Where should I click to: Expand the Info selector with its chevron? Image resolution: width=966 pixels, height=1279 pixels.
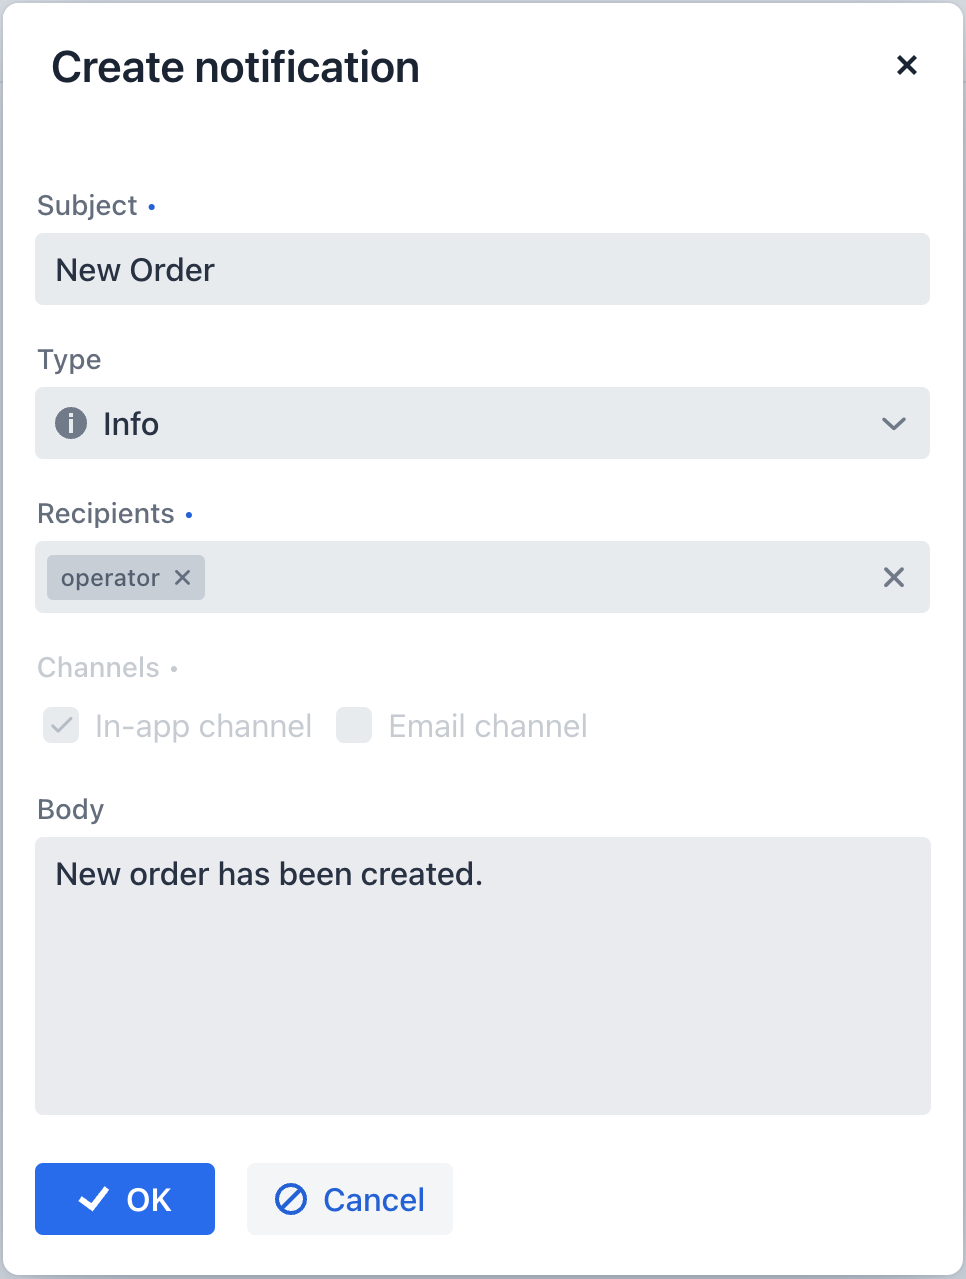pyautogui.click(x=893, y=423)
